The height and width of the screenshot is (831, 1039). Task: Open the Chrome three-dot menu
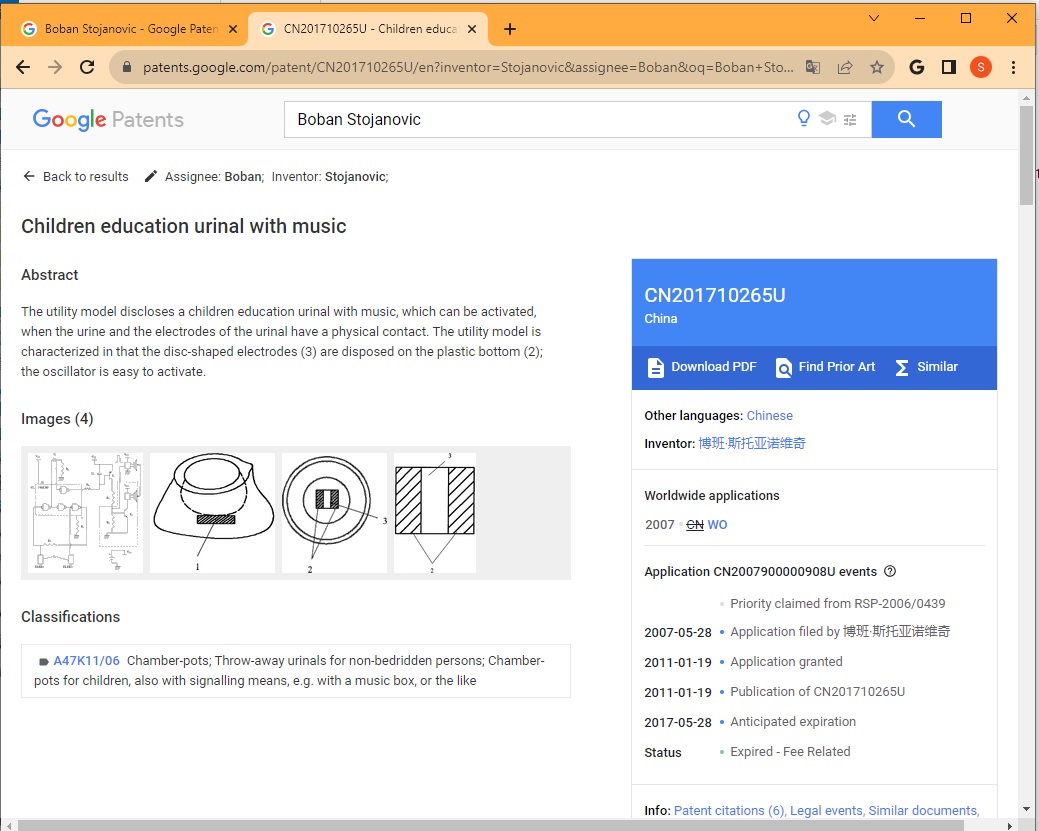1013,67
